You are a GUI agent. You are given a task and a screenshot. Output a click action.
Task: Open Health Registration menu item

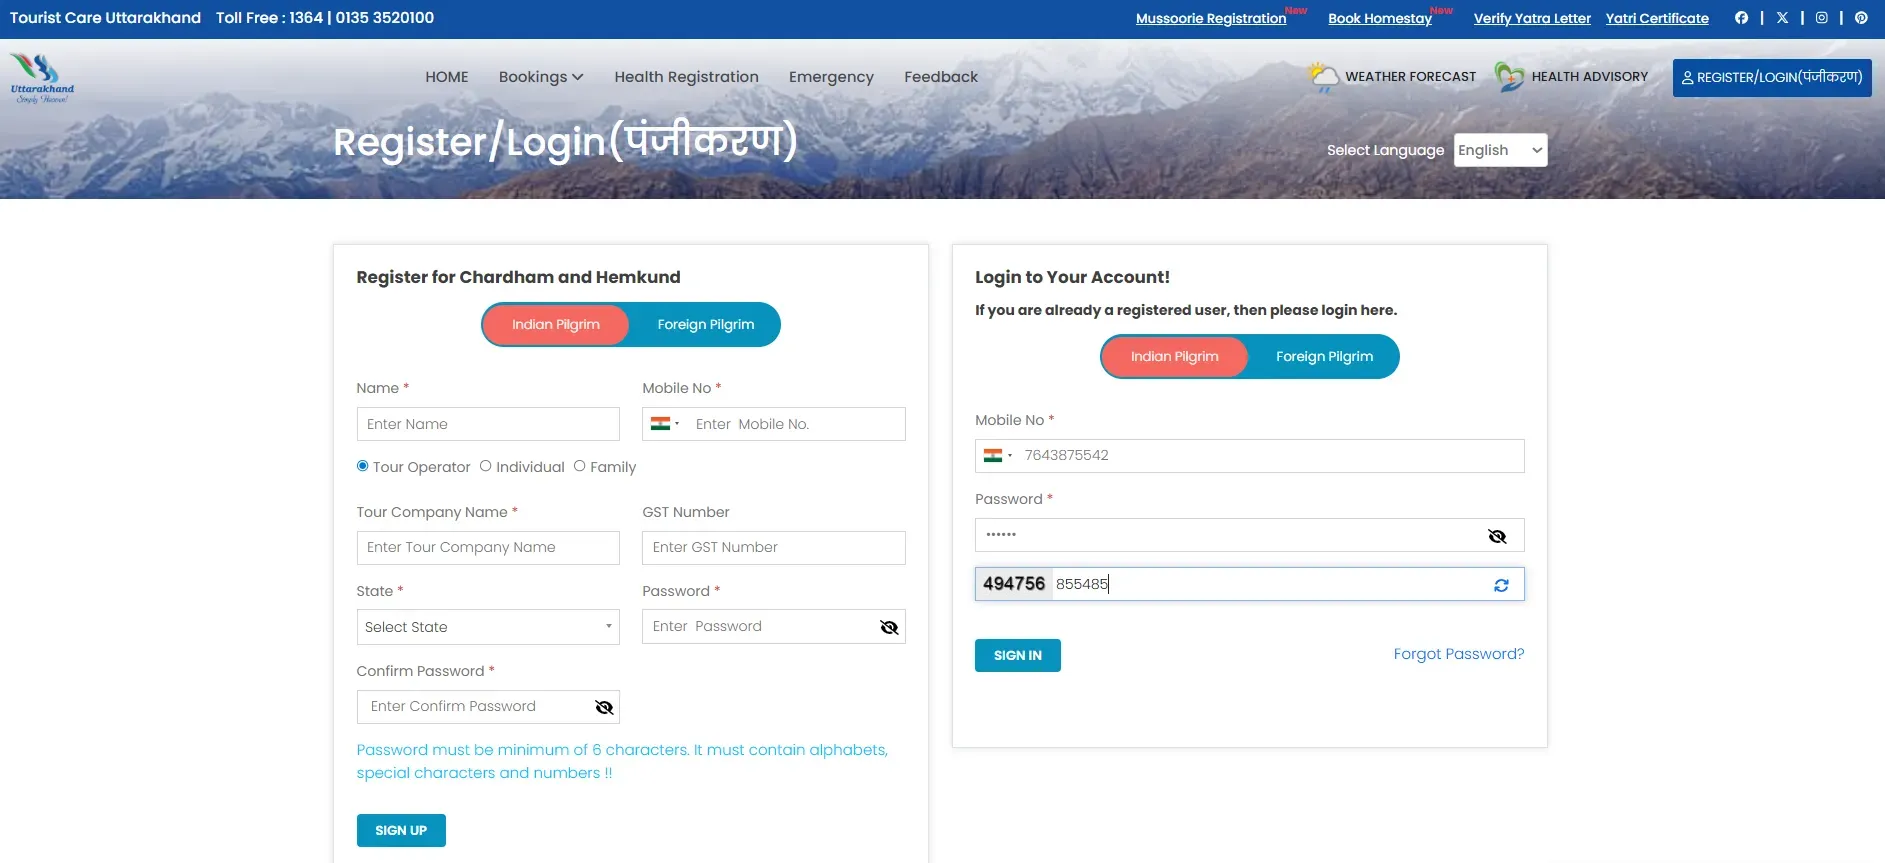point(686,77)
